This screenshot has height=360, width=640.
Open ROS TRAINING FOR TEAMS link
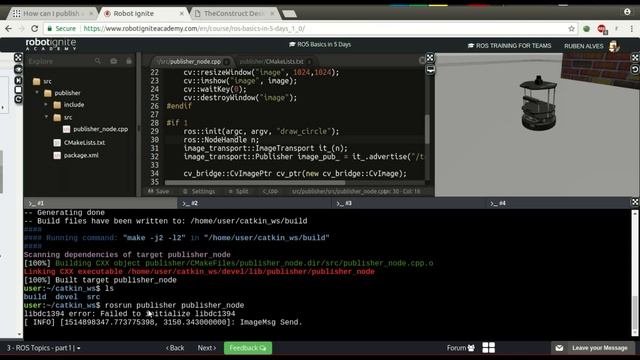click(509, 46)
